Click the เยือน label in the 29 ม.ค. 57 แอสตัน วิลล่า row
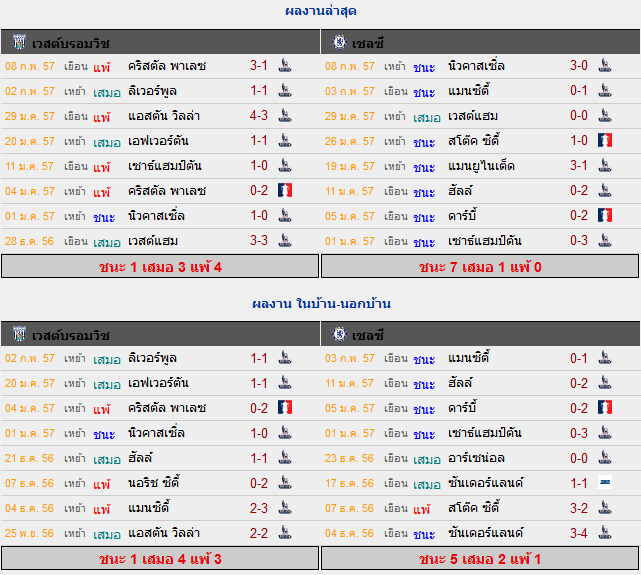The image size is (641, 575). click(x=76, y=116)
